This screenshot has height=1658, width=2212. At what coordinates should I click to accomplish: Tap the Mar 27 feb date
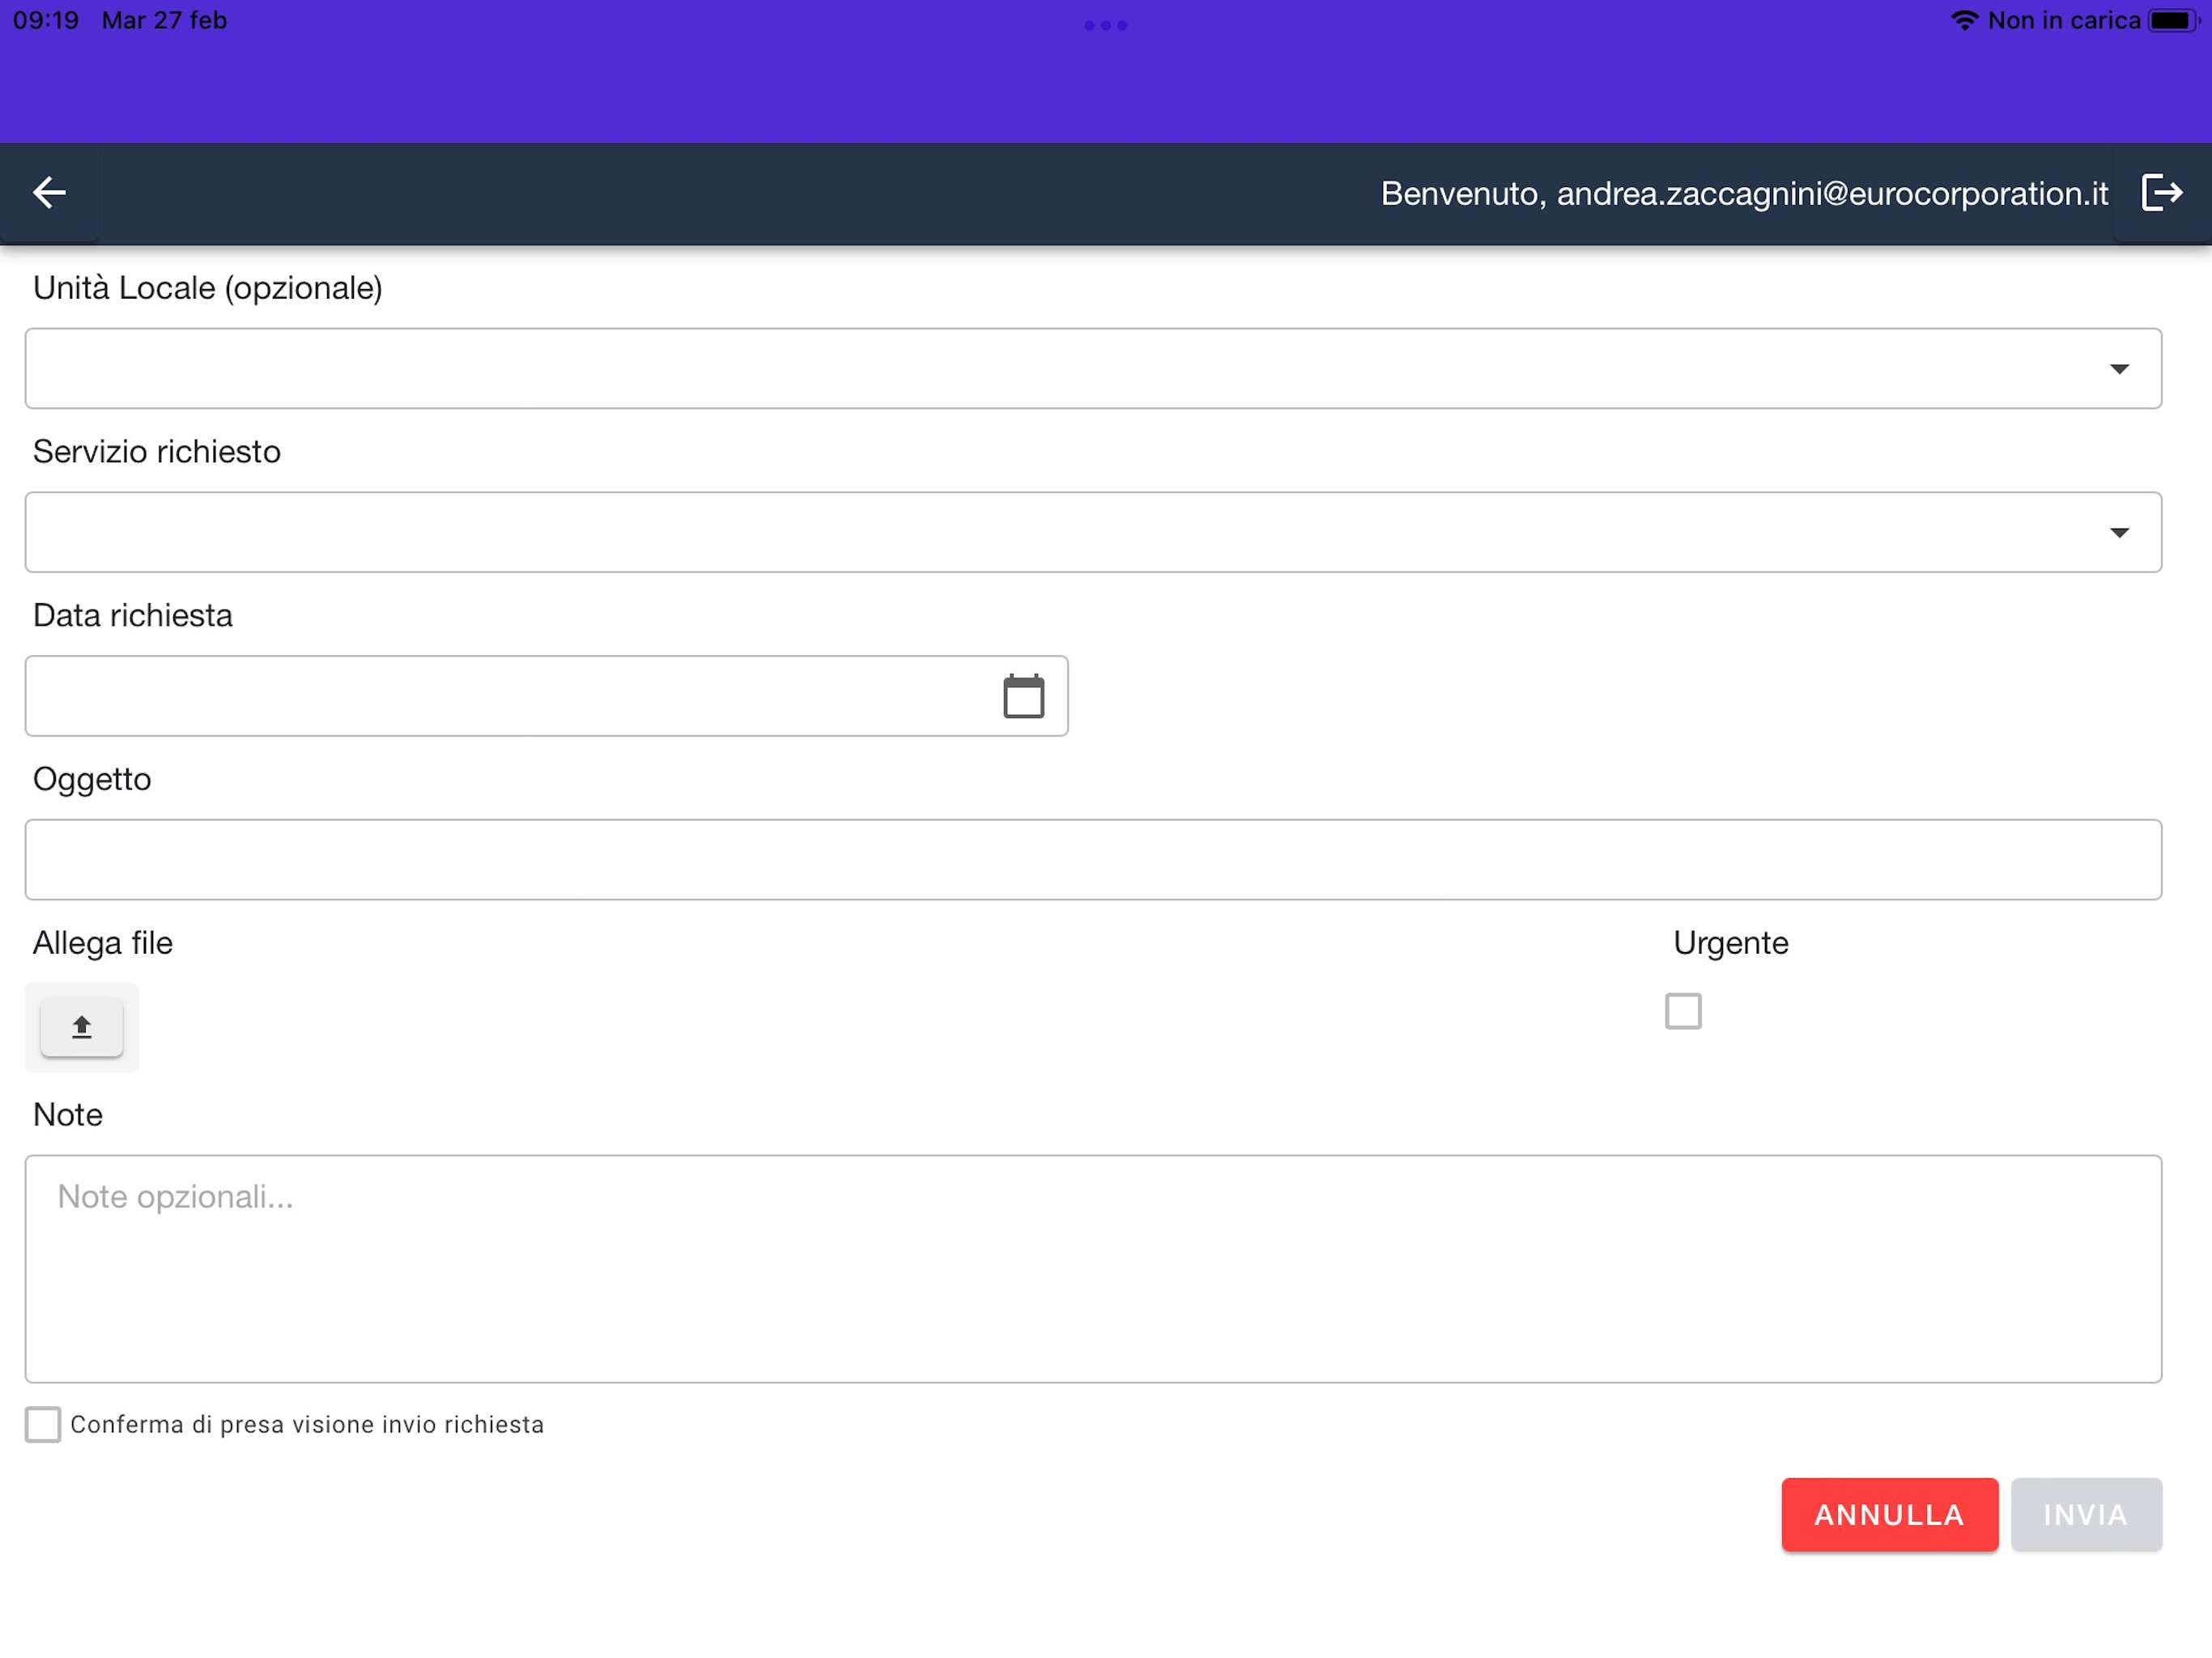[x=164, y=21]
